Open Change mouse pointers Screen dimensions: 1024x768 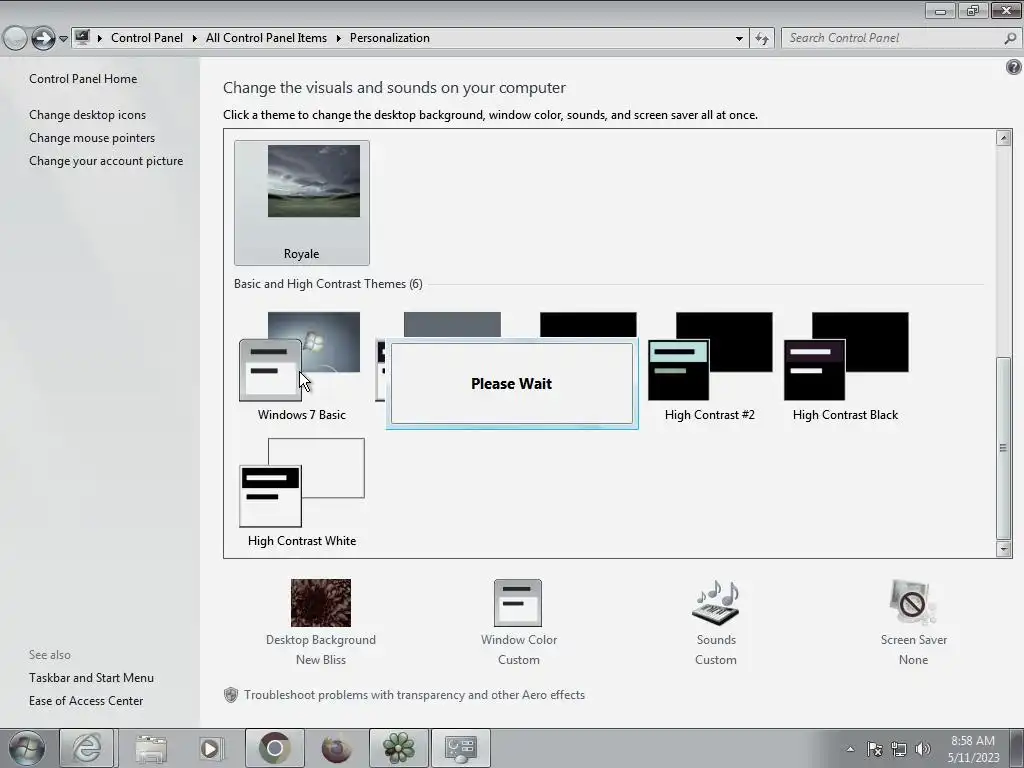92,138
